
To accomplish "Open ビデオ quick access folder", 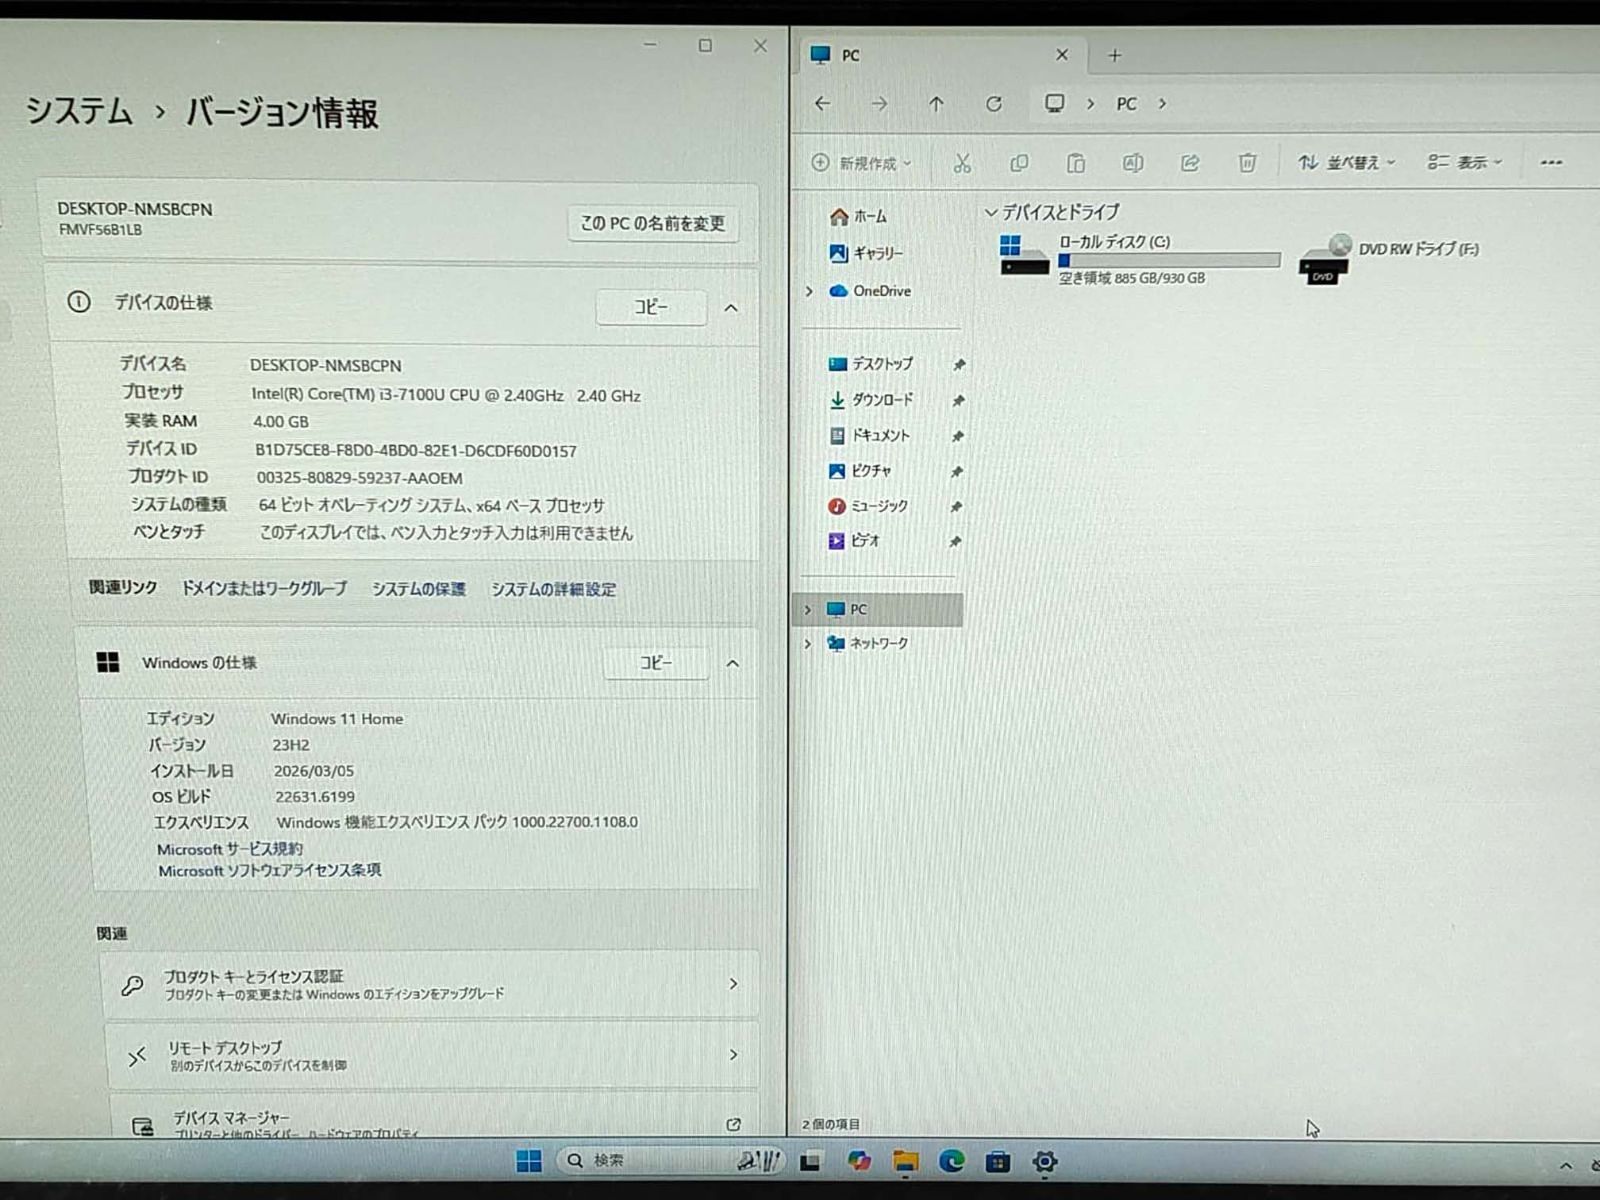I will [853, 541].
